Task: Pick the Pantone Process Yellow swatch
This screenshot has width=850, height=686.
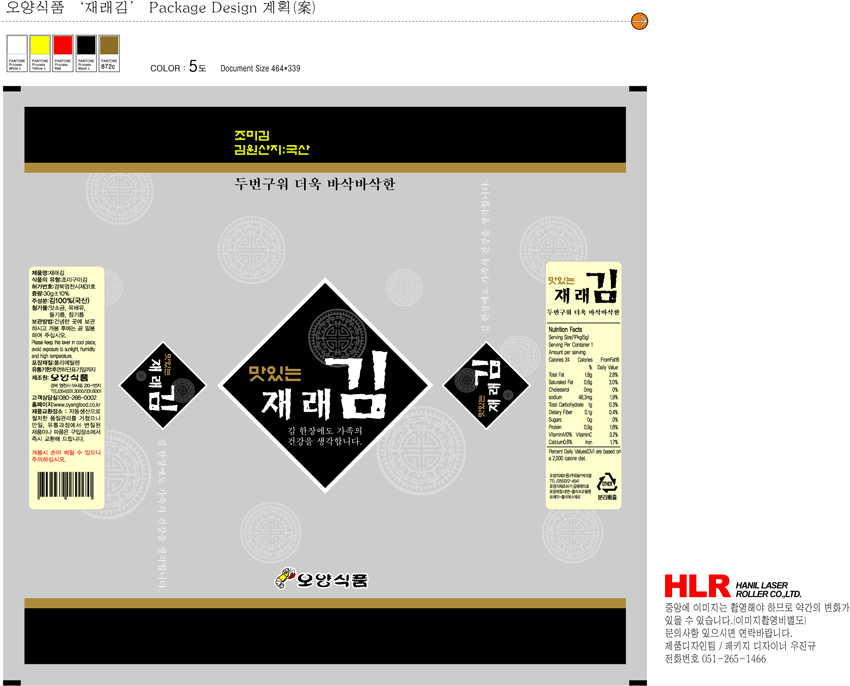Action: (40, 45)
